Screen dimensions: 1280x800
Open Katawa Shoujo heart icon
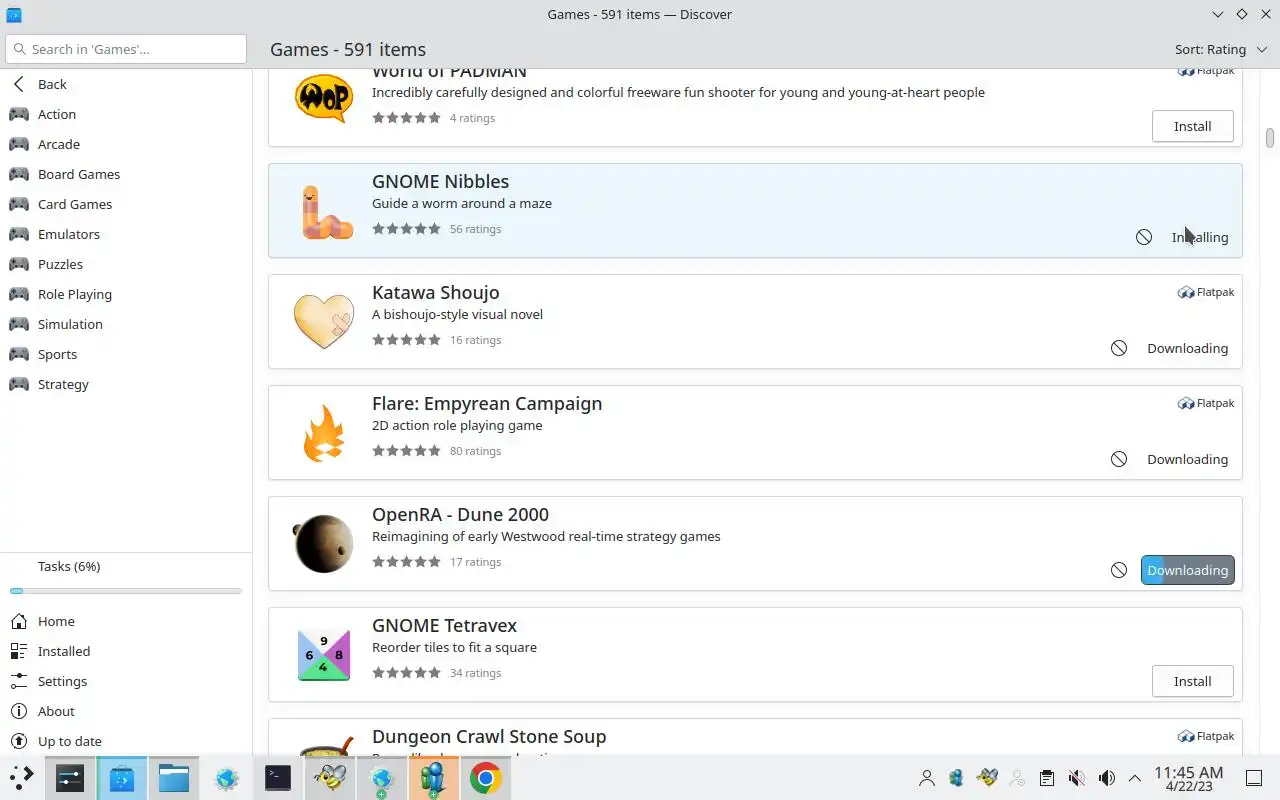(324, 322)
